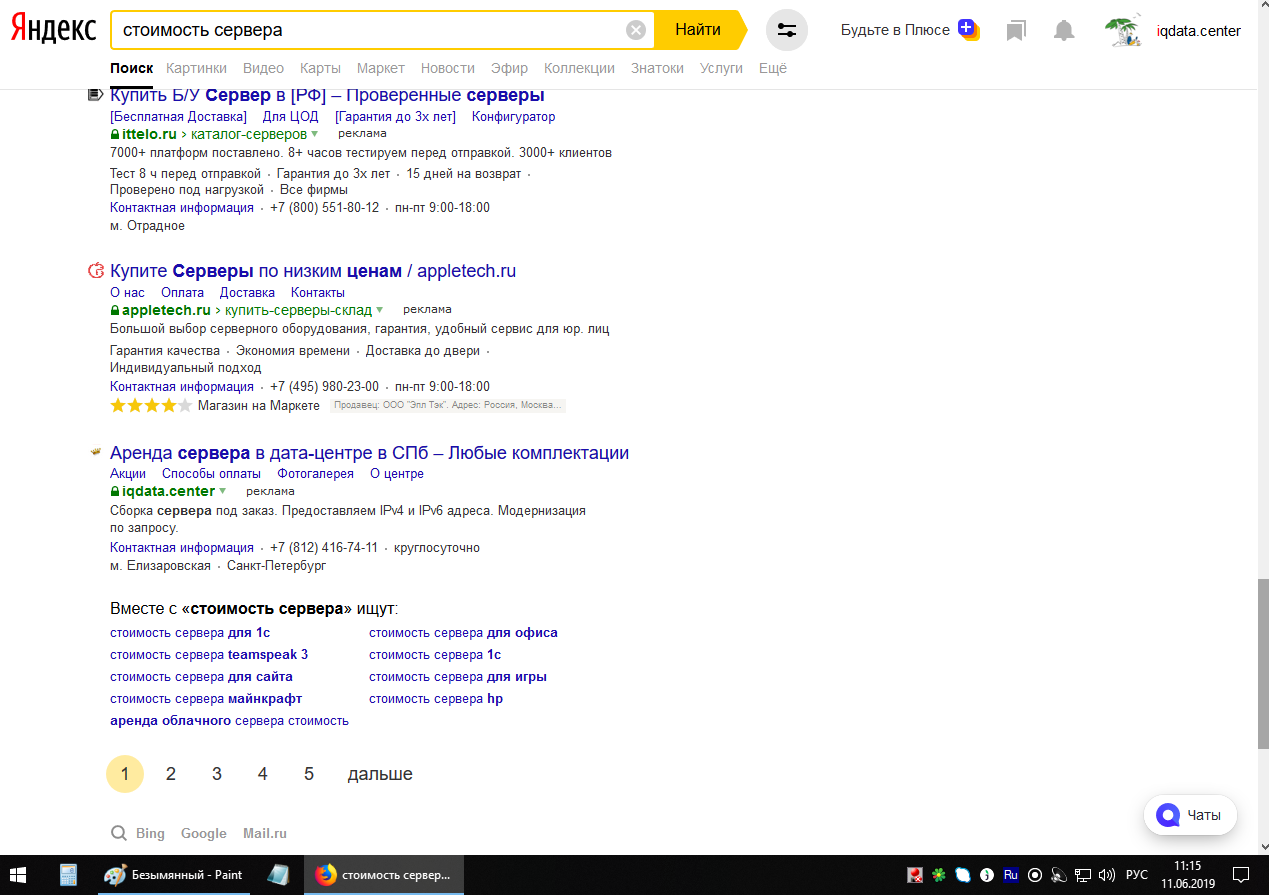Open notifications bell icon
The height and width of the screenshot is (895, 1269).
[1064, 31]
